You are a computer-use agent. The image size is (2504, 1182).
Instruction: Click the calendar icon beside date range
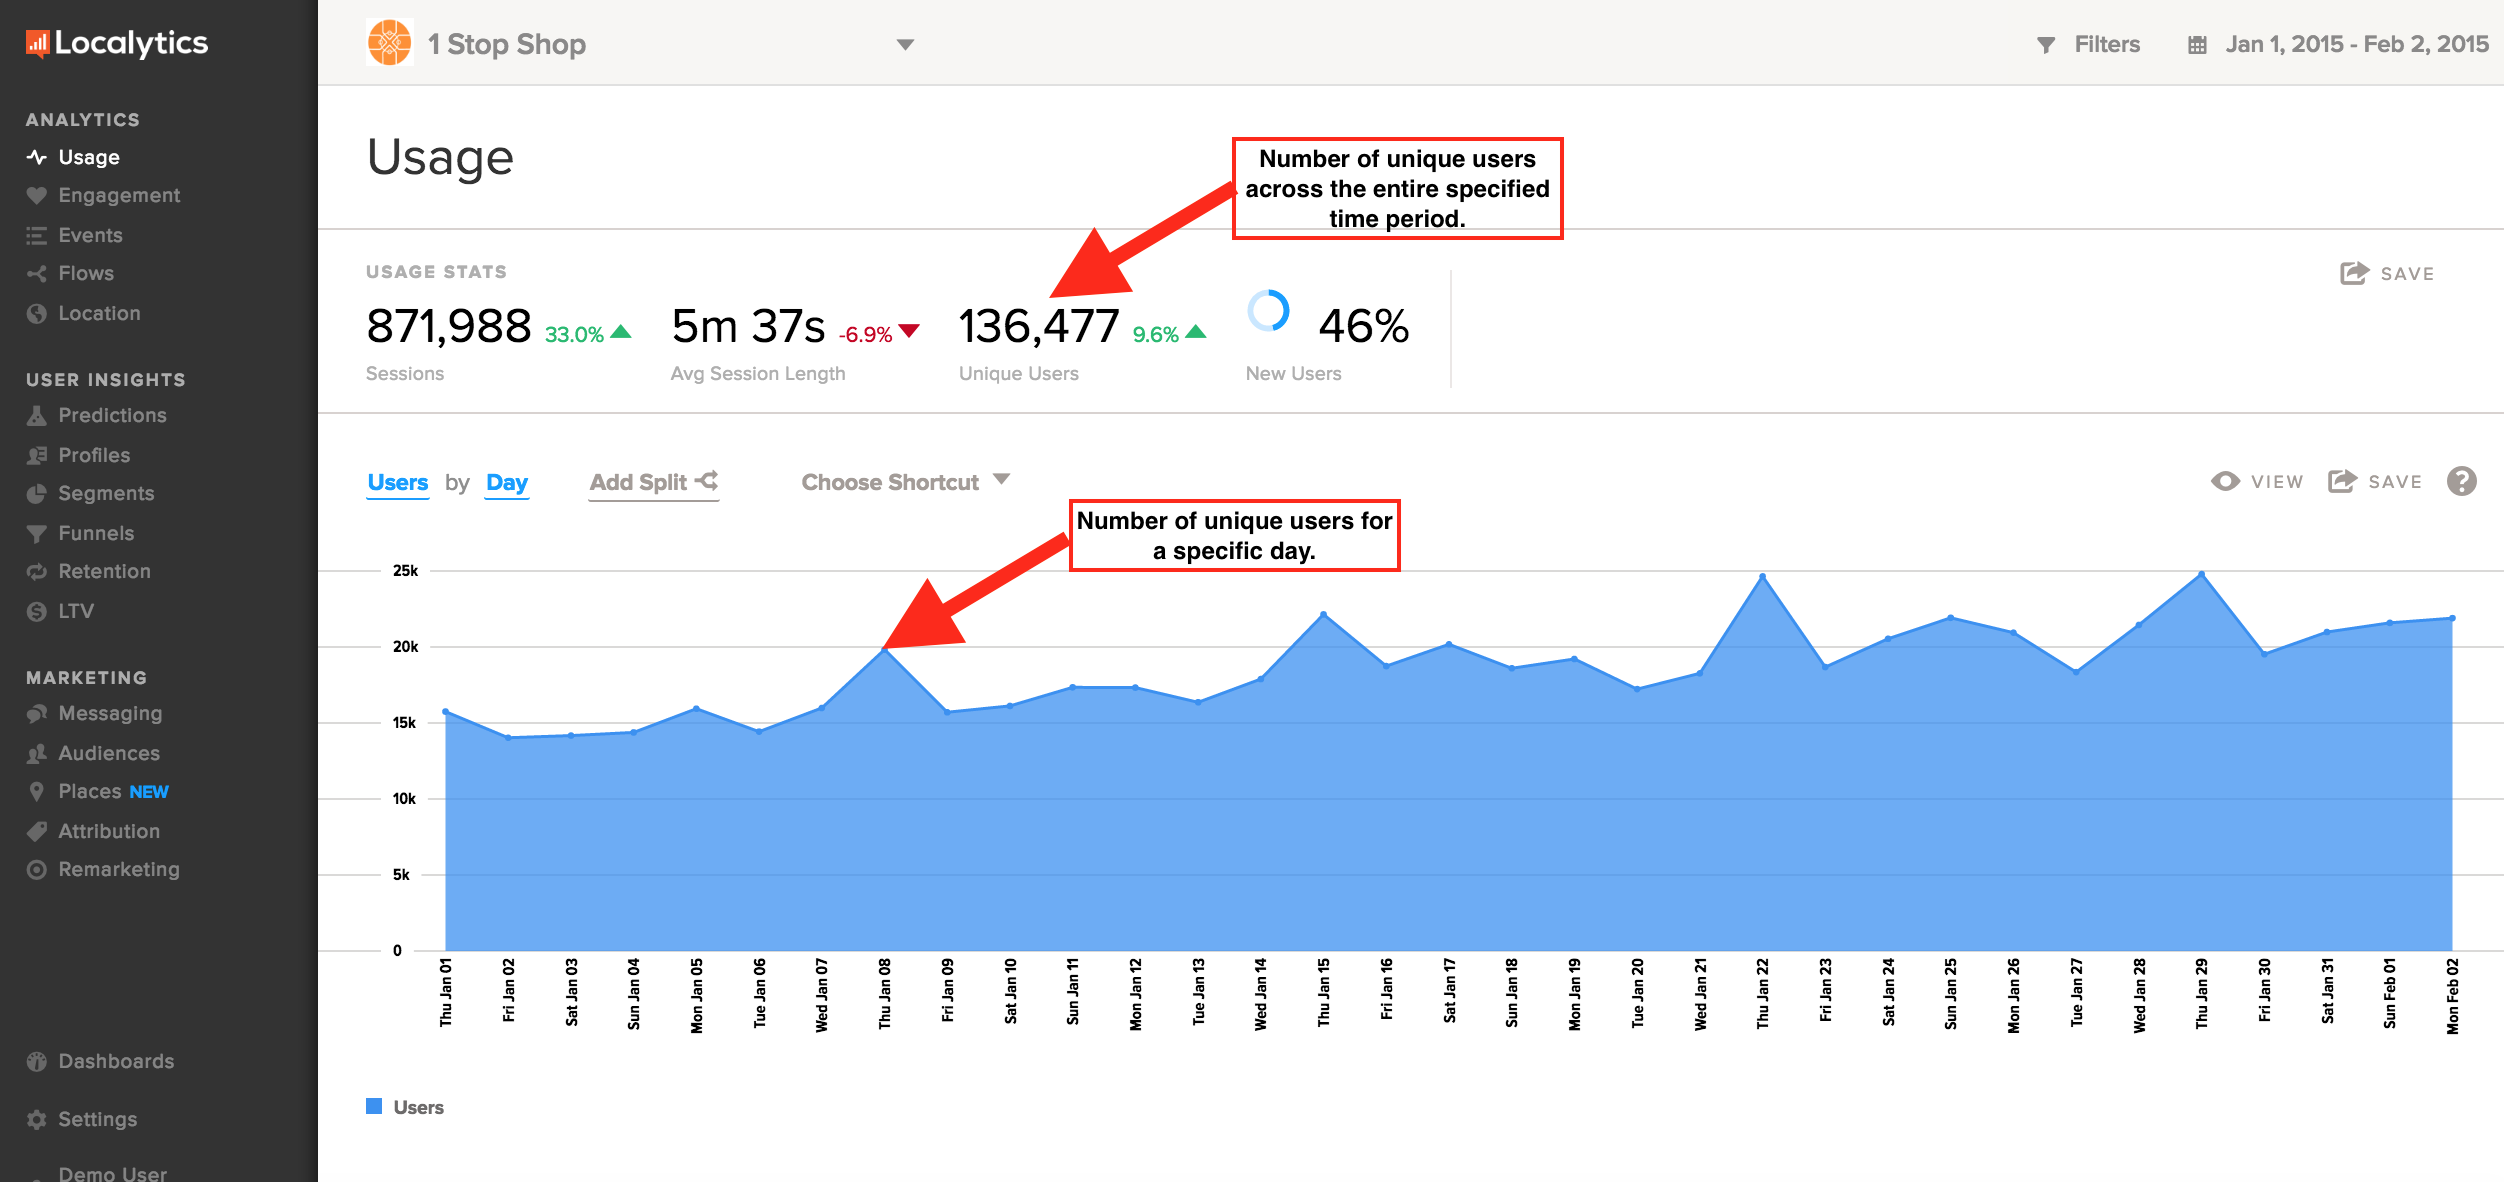click(2197, 45)
